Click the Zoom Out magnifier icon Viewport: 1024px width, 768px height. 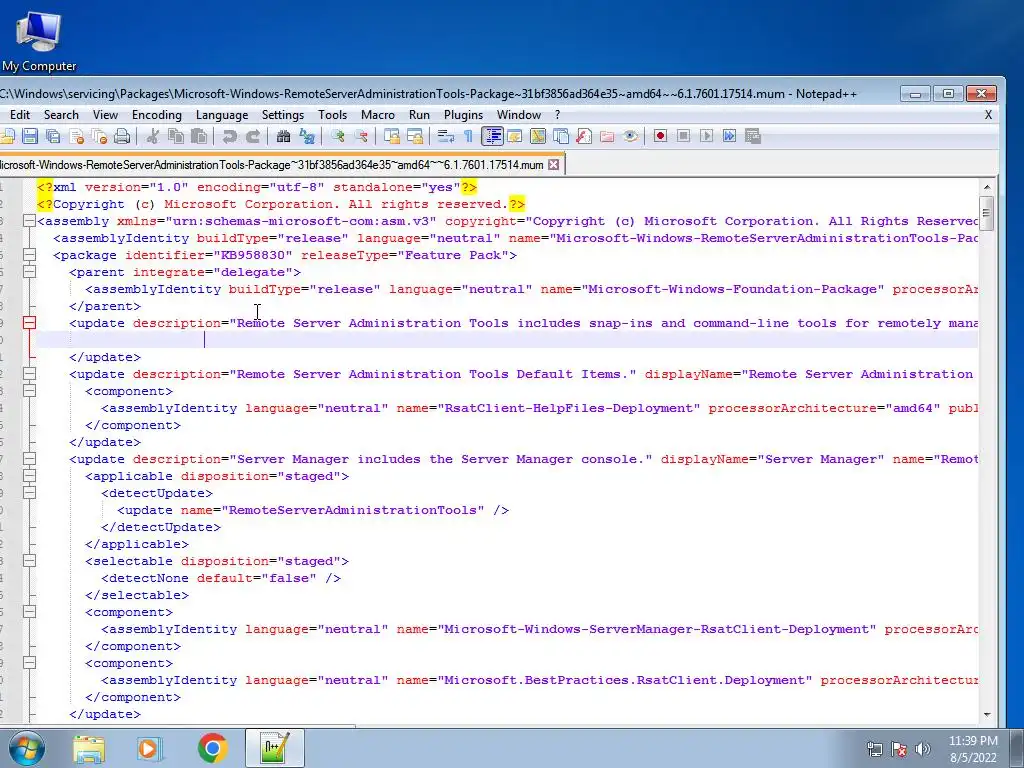pyautogui.click(x=362, y=136)
